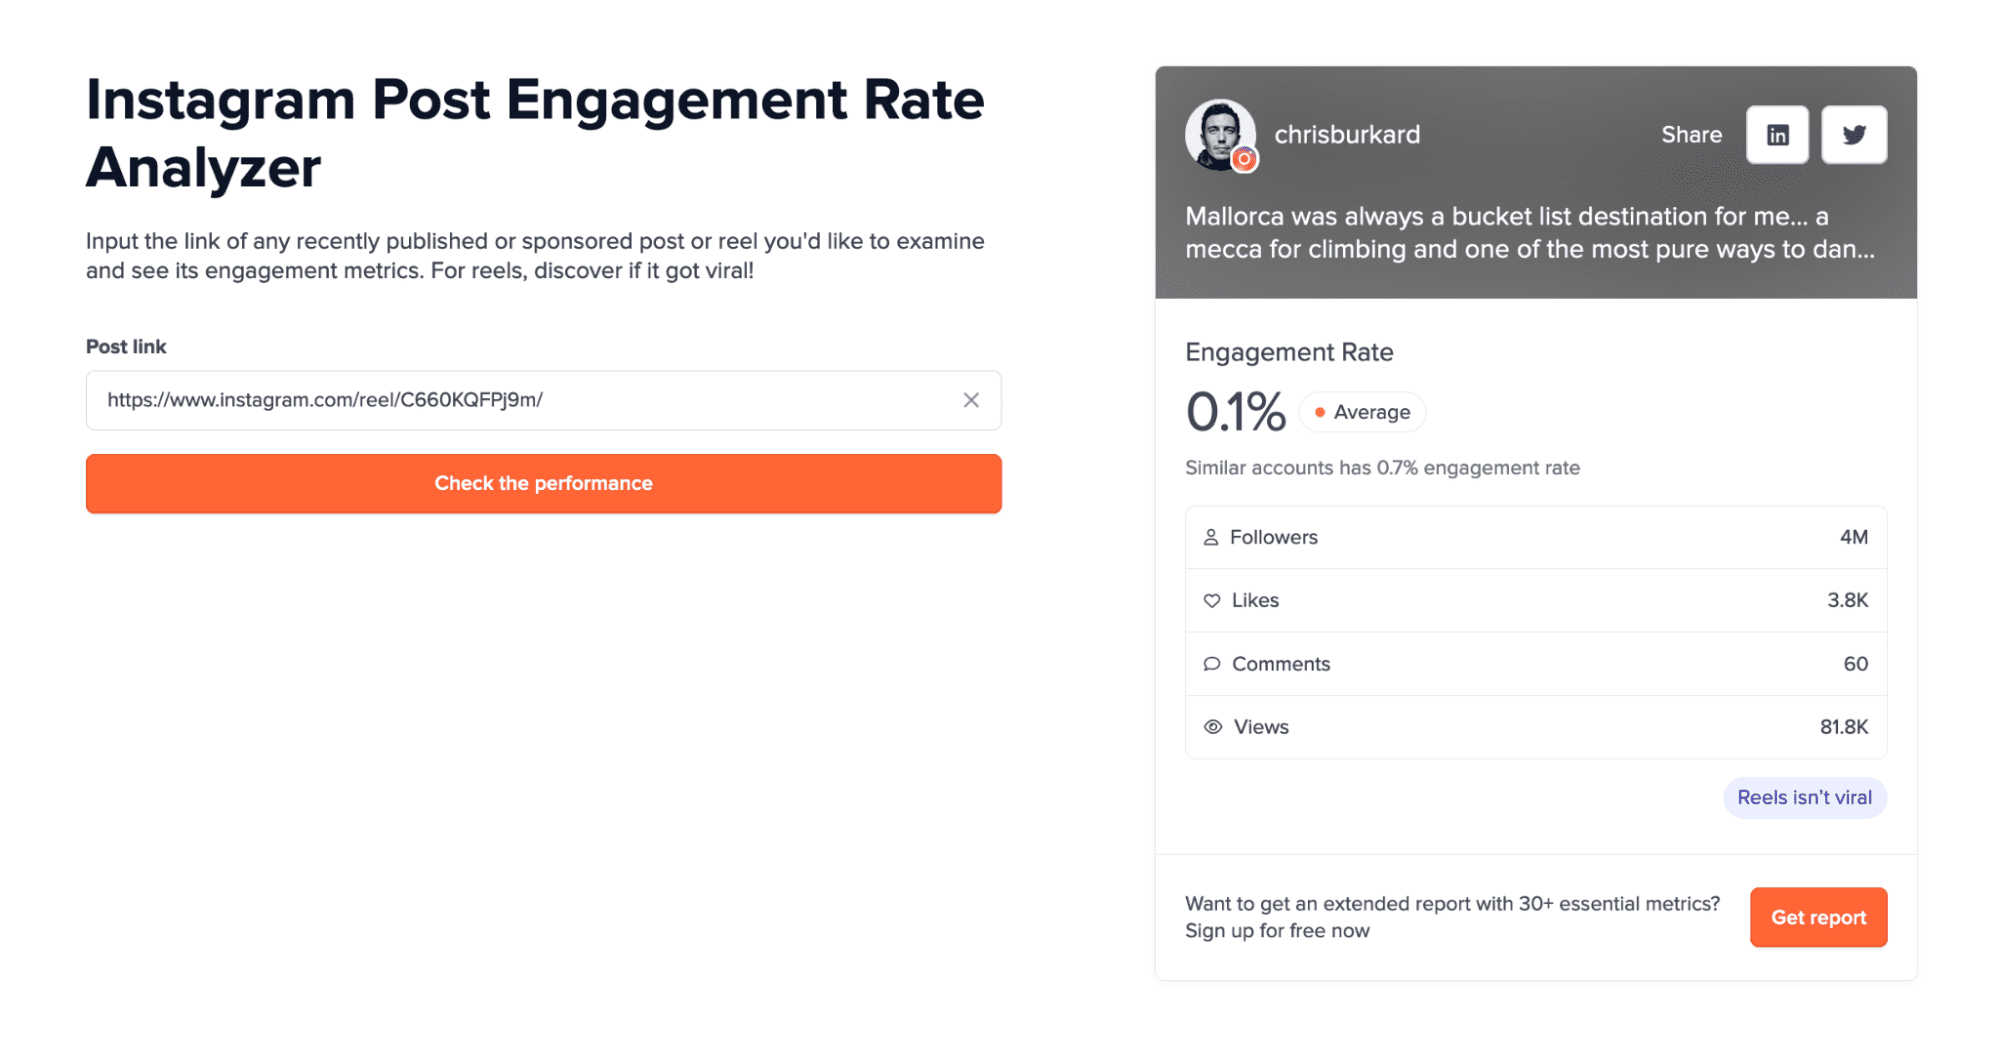Click the Average rating badge
The width and height of the screenshot is (1999, 1038).
coord(1362,412)
